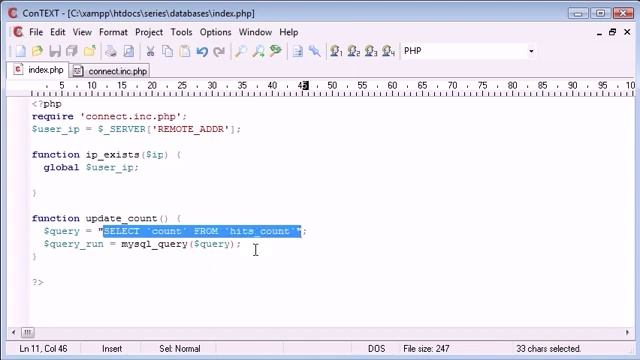Image resolution: width=640 pixels, height=360 pixels.
Task: Redo the edit with the gray arrow
Action: point(219,51)
